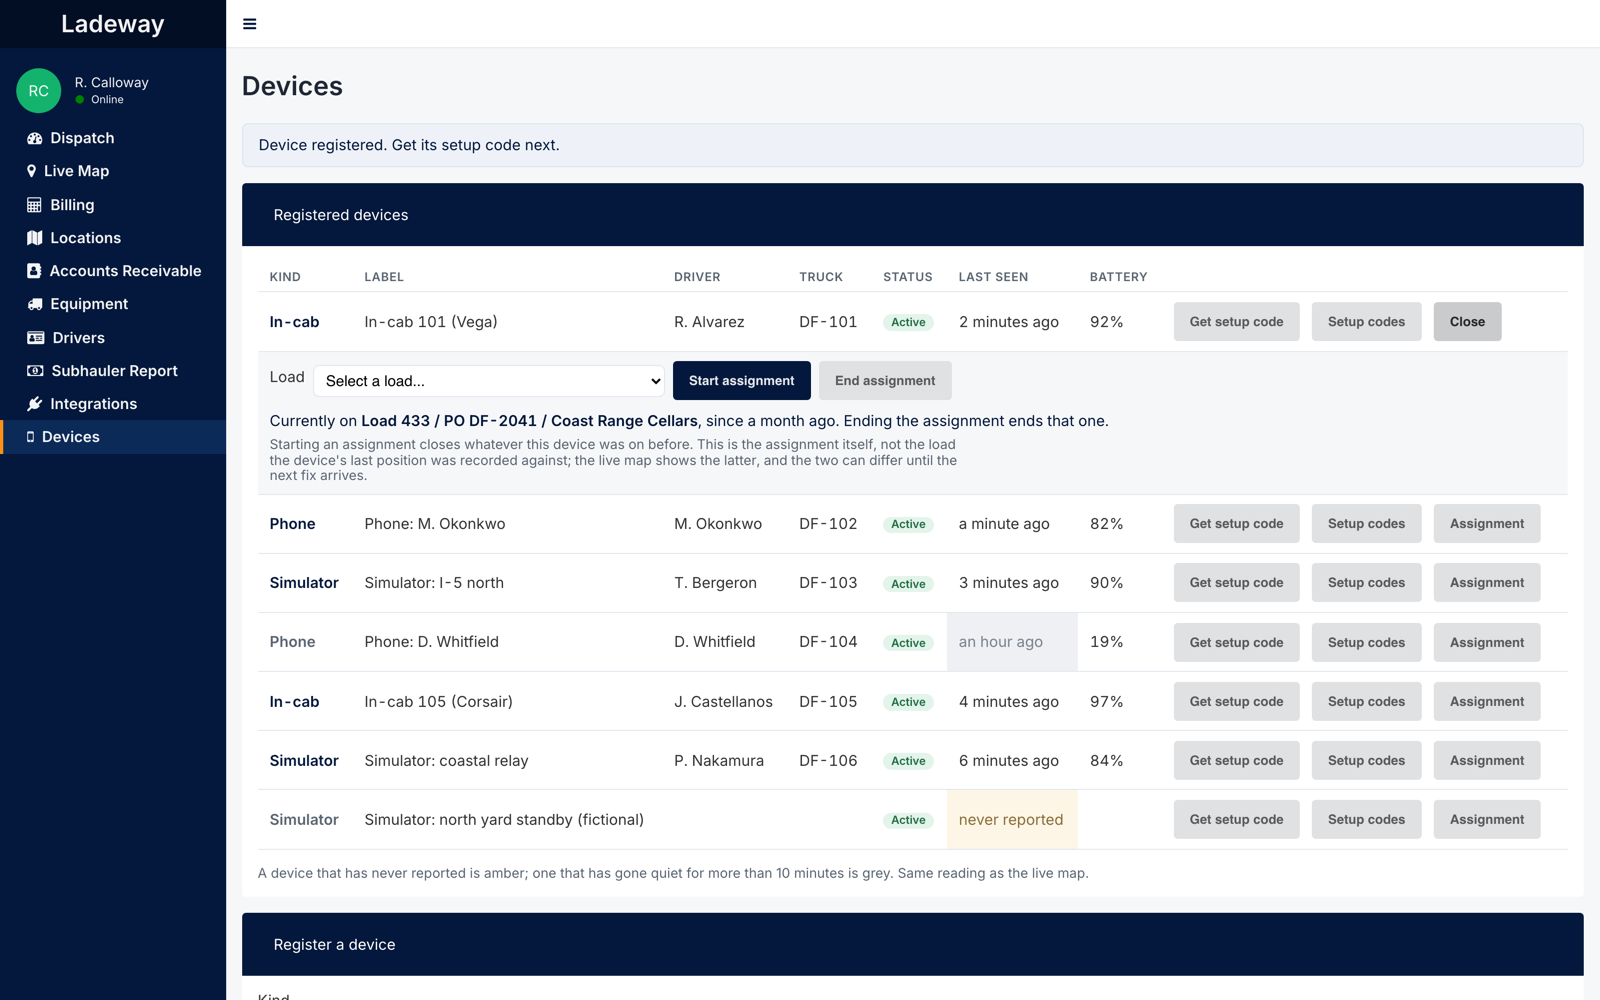Get setup code for Phone: D. Whitfield

(1236, 642)
